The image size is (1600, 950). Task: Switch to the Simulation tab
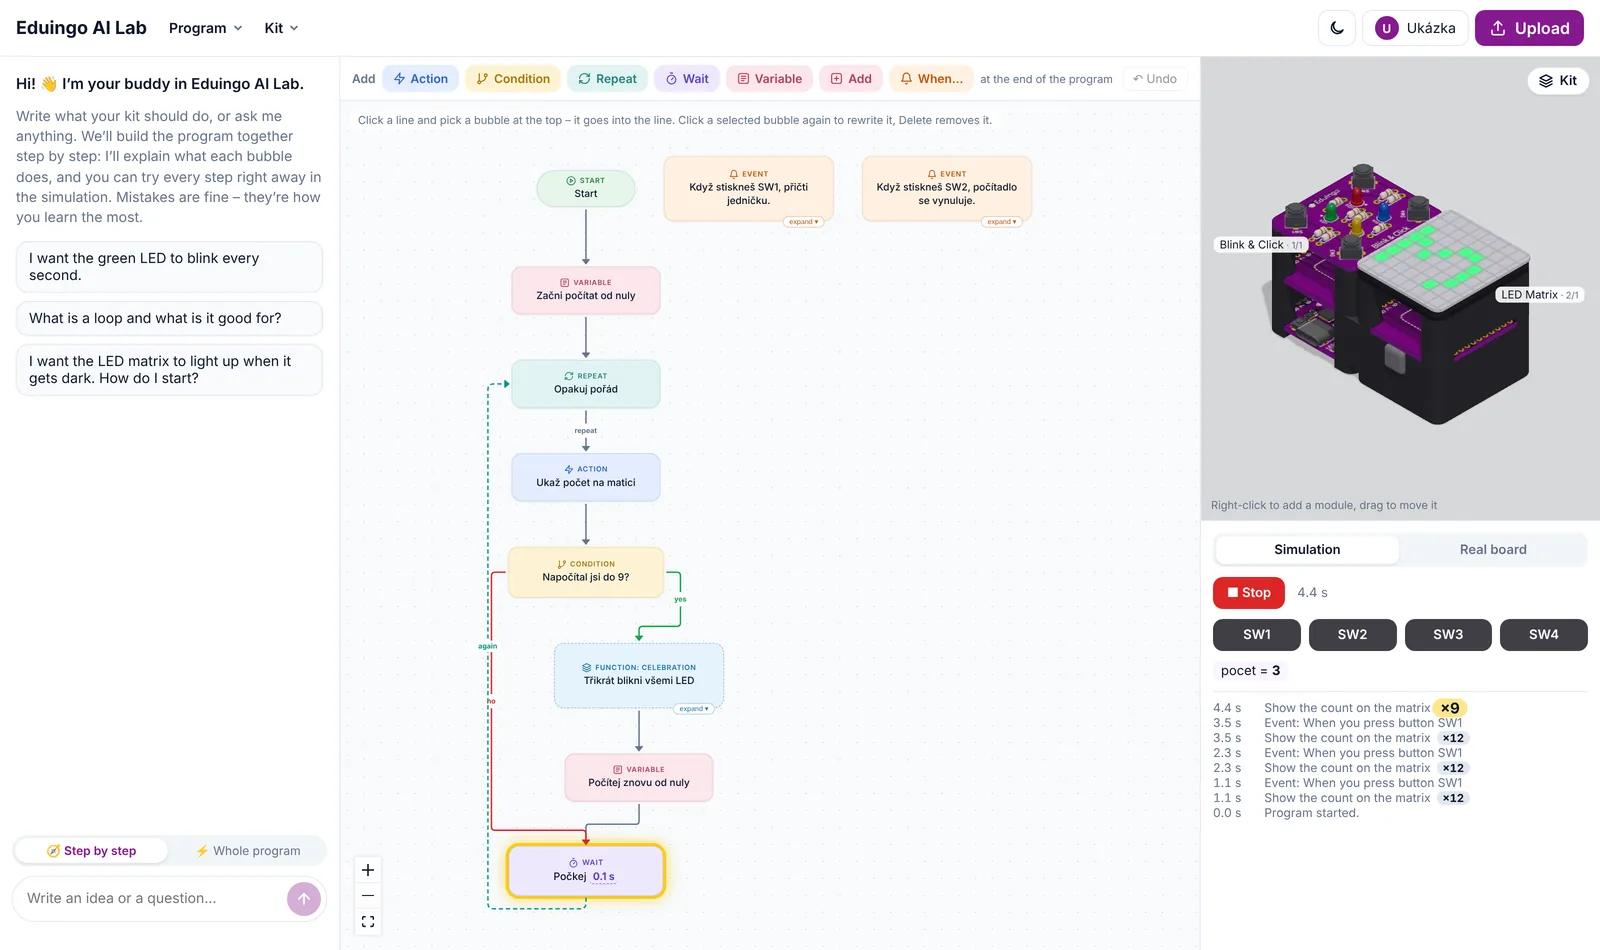point(1307,550)
